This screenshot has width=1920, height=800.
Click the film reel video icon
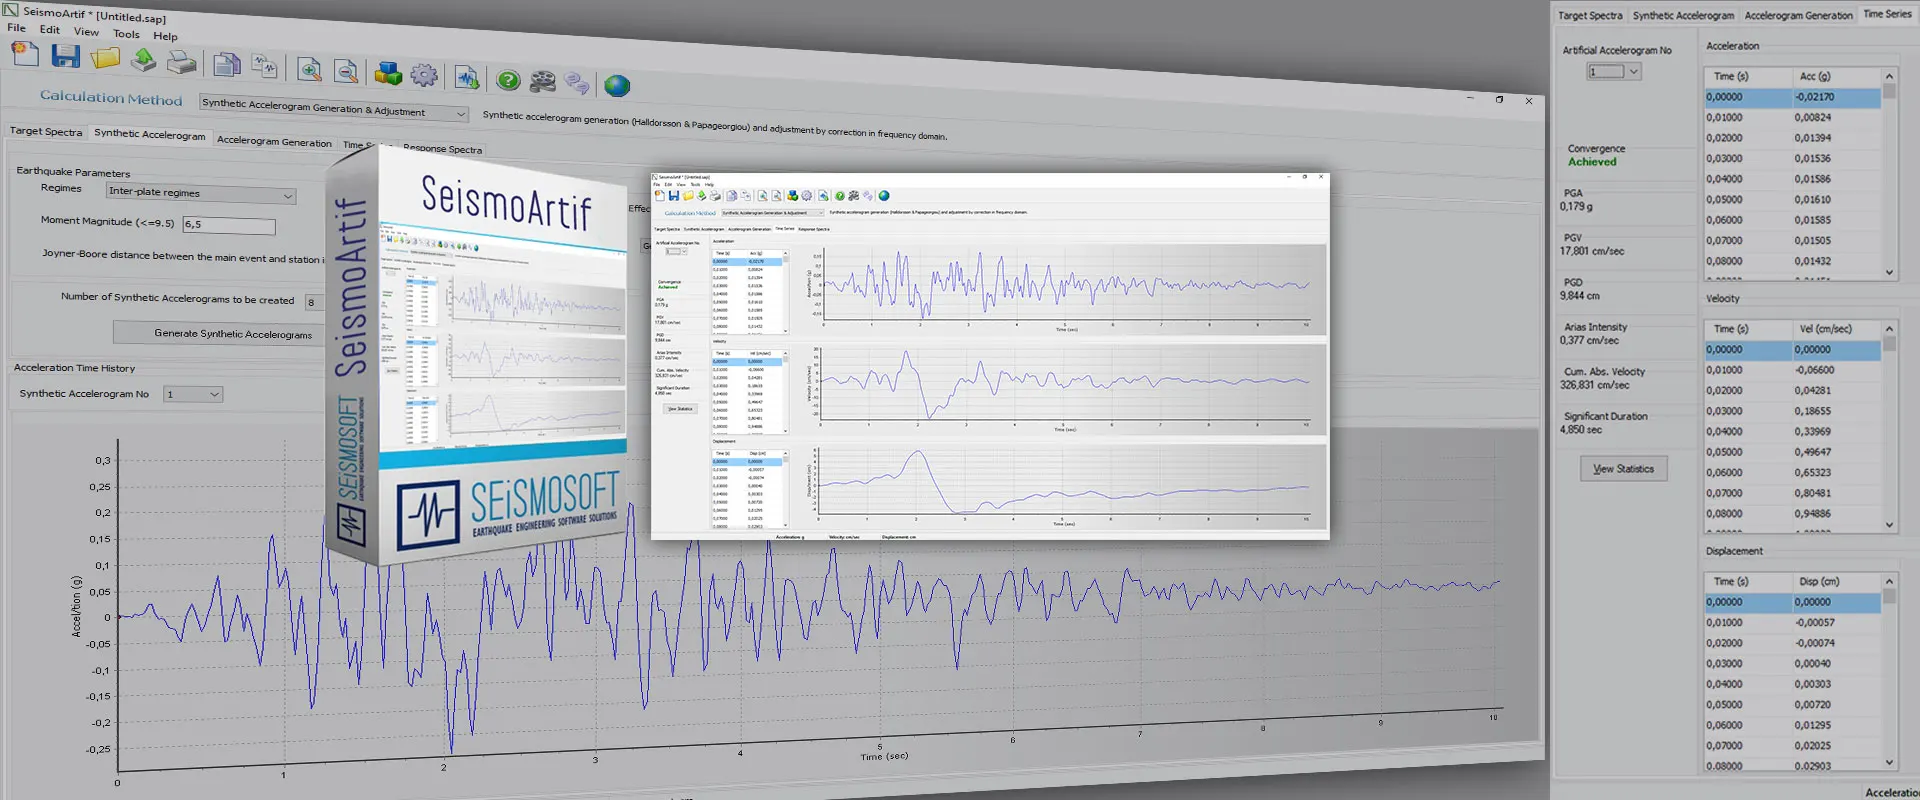(x=542, y=81)
